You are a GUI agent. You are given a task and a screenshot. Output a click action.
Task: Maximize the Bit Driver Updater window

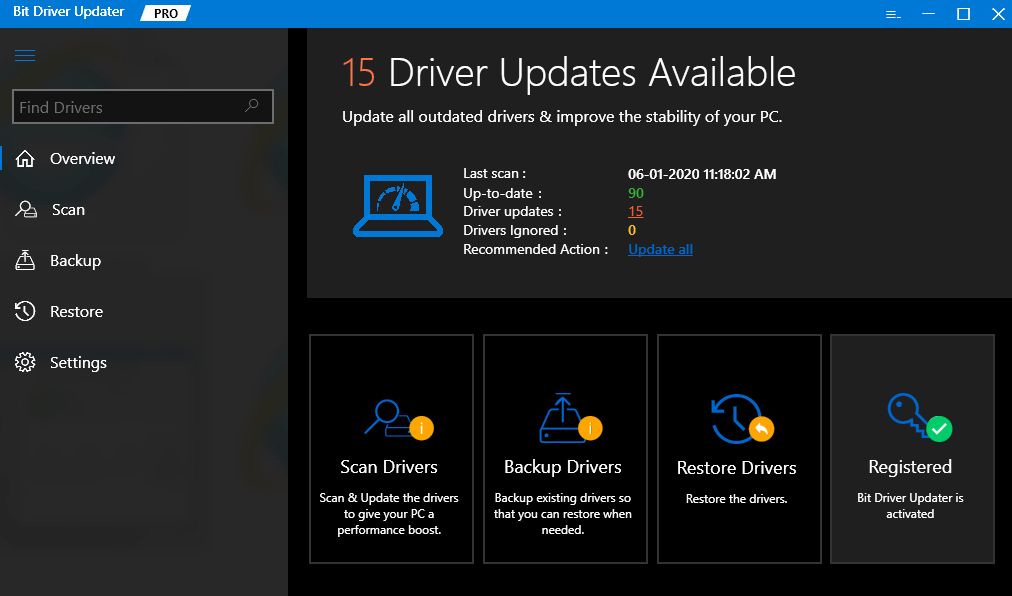pyautogui.click(x=964, y=14)
